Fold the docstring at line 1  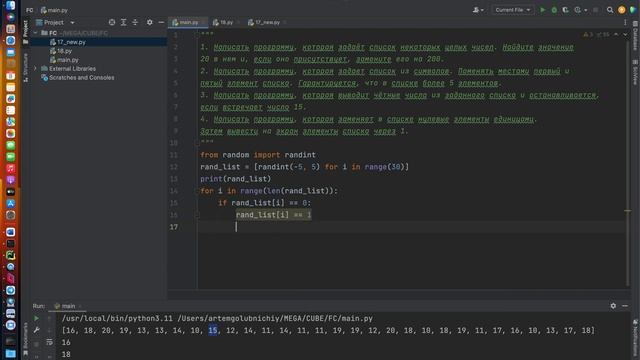tap(197, 35)
